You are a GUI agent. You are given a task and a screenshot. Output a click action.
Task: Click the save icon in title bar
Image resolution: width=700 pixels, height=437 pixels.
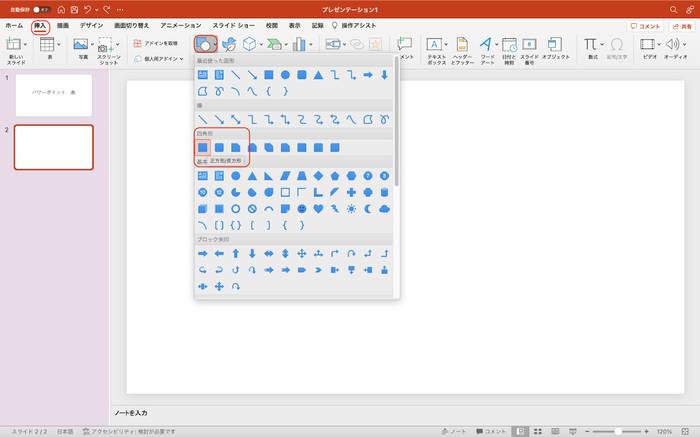coord(74,9)
